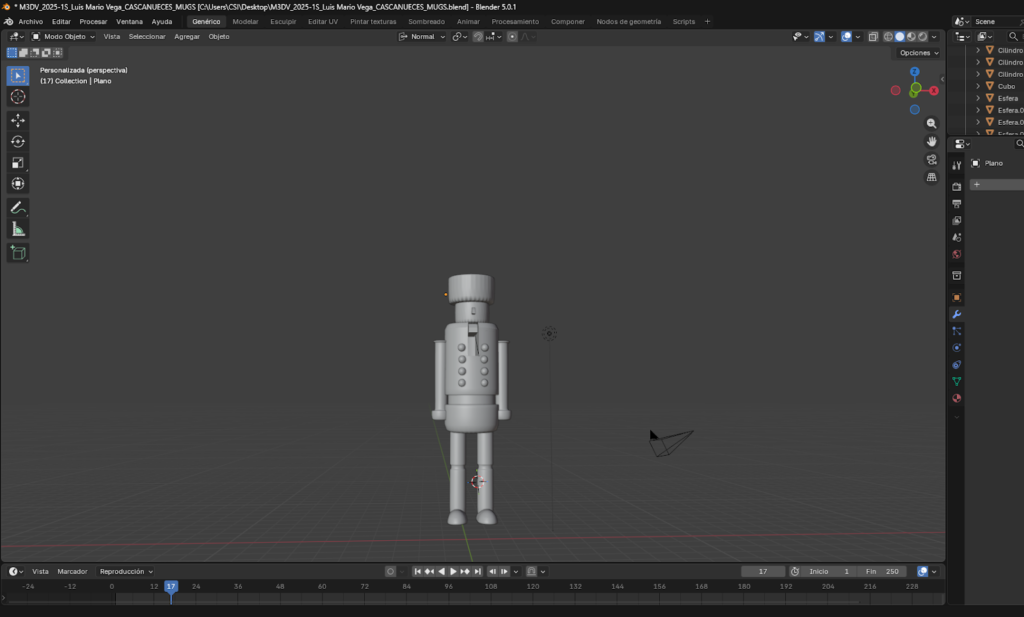The height and width of the screenshot is (617, 1024).
Task: Toggle X-ray display in the viewport header
Action: (873, 37)
